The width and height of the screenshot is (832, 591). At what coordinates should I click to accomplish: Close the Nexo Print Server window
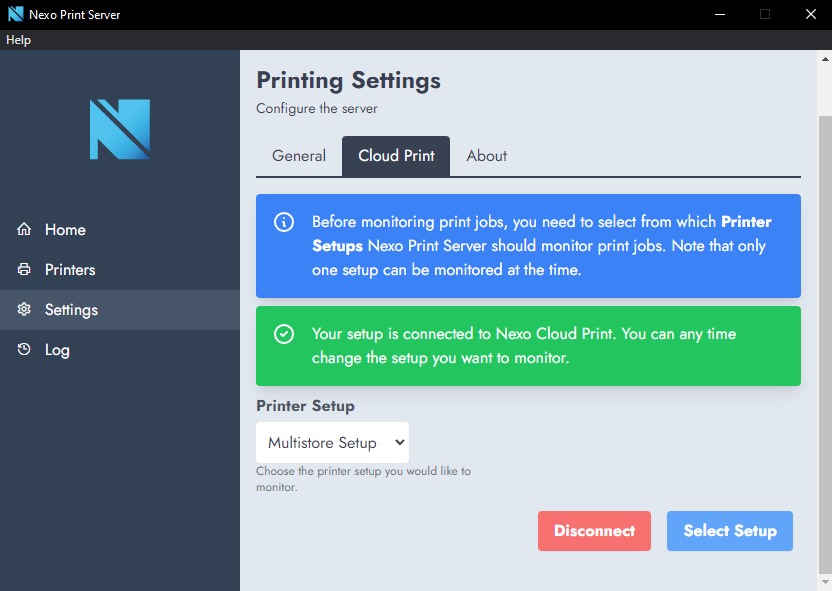pyautogui.click(x=810, y=14)
